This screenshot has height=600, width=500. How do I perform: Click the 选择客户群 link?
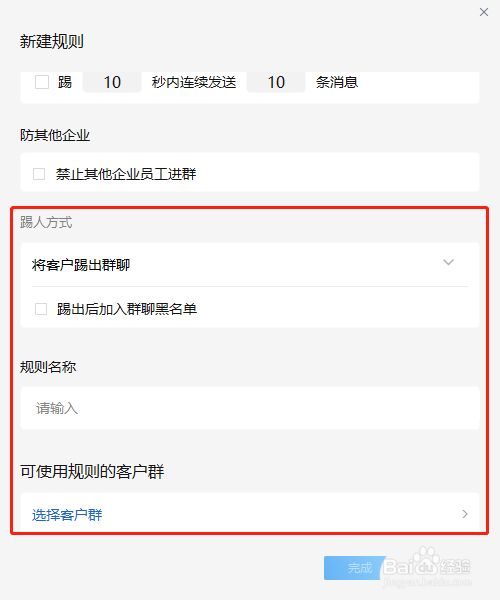pyautogui.click(x=67, y=515)
